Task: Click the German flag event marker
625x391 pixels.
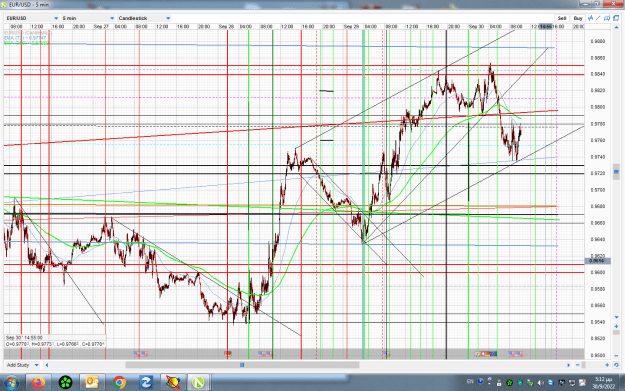Action: (x=228, y=353)
